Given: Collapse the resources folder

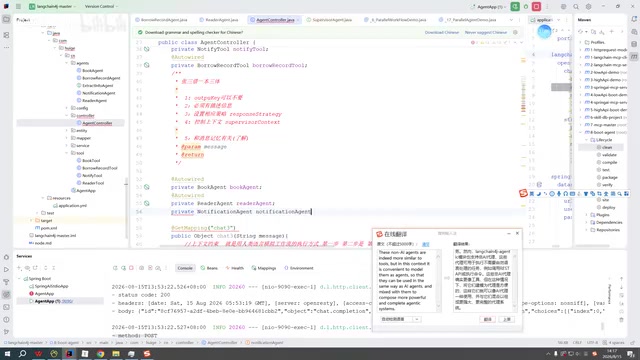Looking at the screenshot, I should click(x=43, y=198).
